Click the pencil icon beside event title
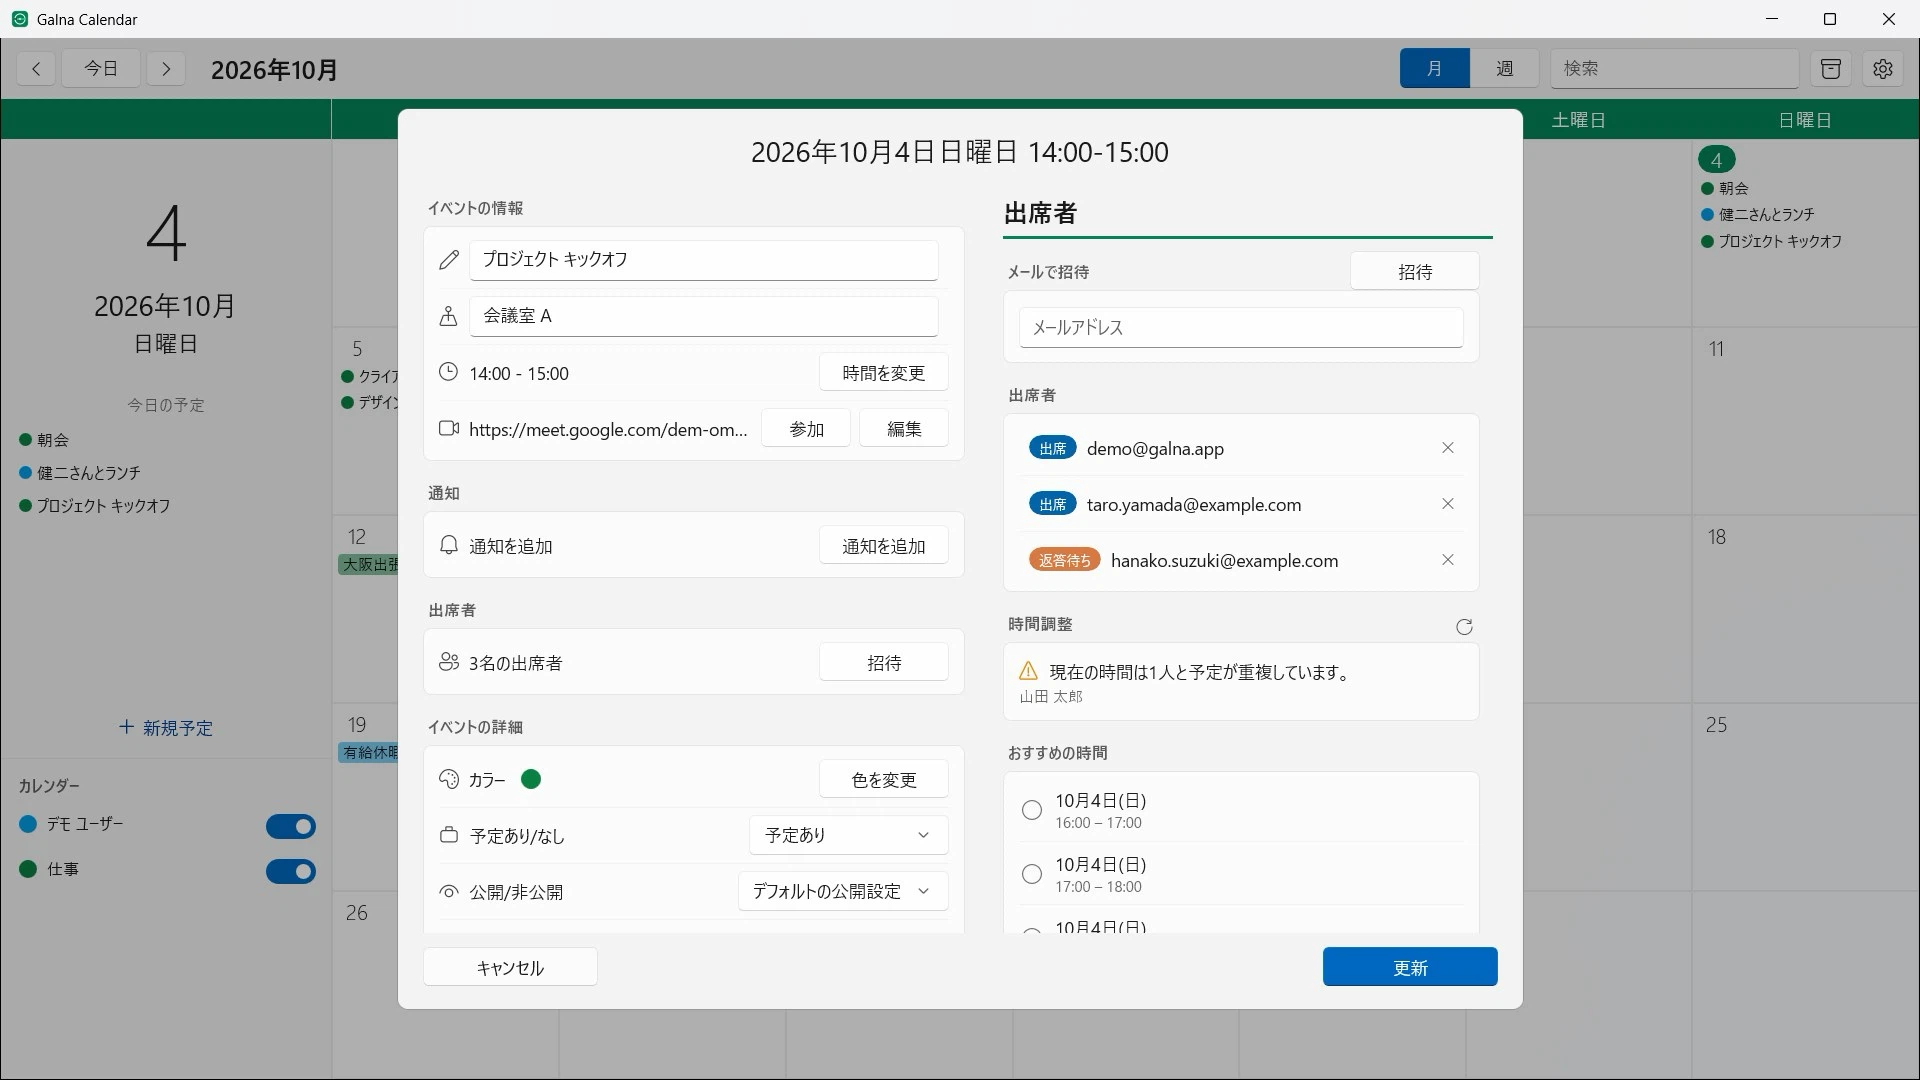This screenshot has height=1080, width=1920. [449, 260]
